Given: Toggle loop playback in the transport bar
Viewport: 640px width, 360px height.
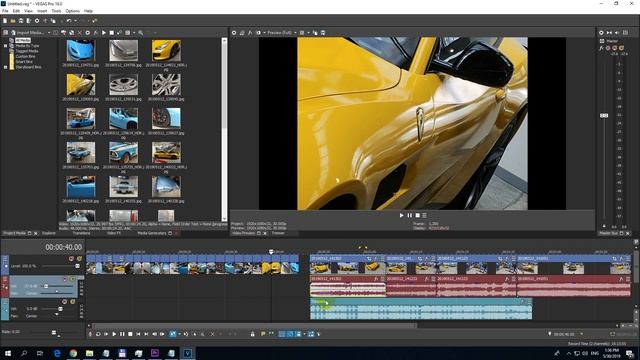Looking at the screenshot, I should point(98,334).
